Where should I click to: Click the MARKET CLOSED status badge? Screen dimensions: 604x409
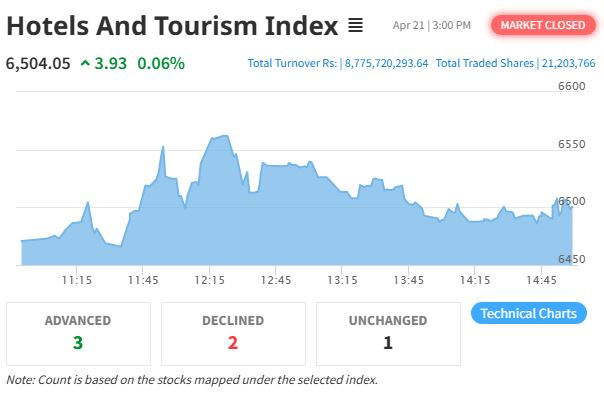click(543, 25)
